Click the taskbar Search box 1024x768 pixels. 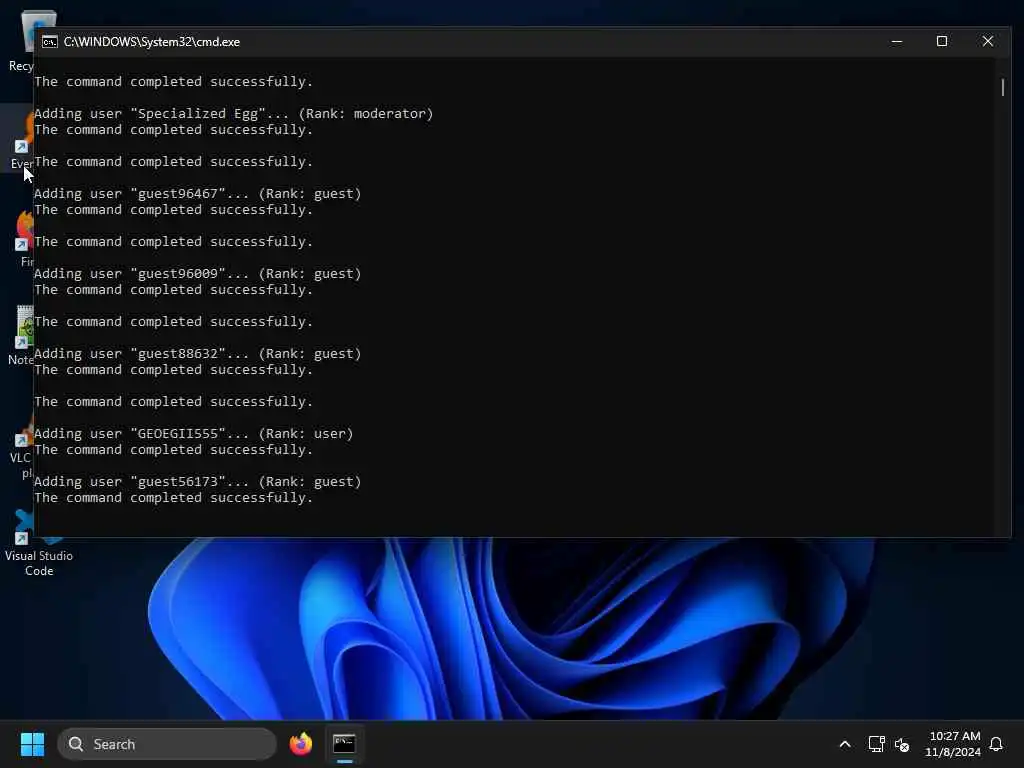click(x=167, y=744)
